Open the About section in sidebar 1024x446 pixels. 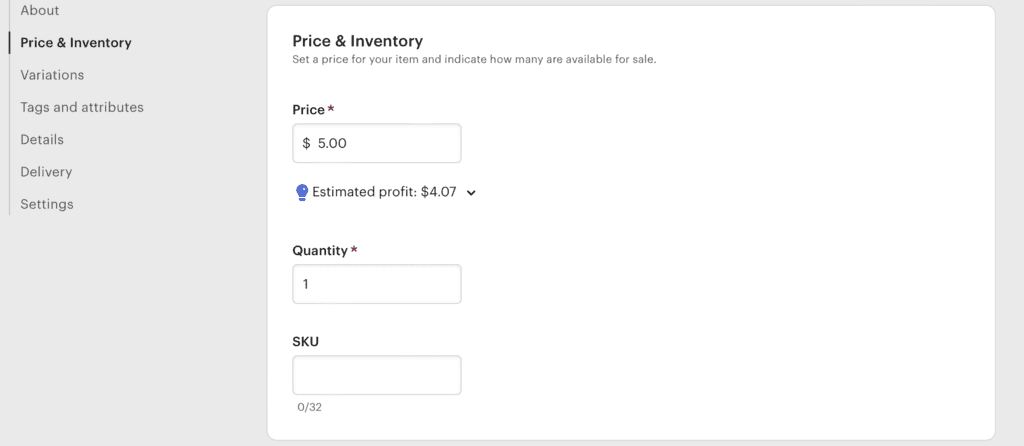[x=40, y=10]
